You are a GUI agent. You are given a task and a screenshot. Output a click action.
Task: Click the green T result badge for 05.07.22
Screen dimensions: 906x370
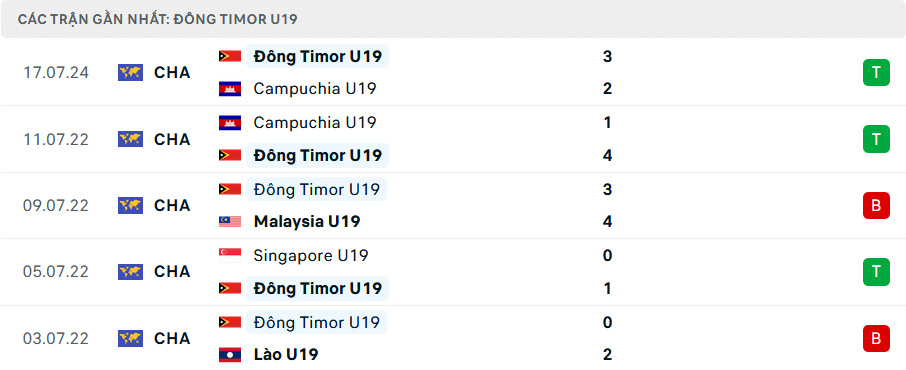(877, 272)
